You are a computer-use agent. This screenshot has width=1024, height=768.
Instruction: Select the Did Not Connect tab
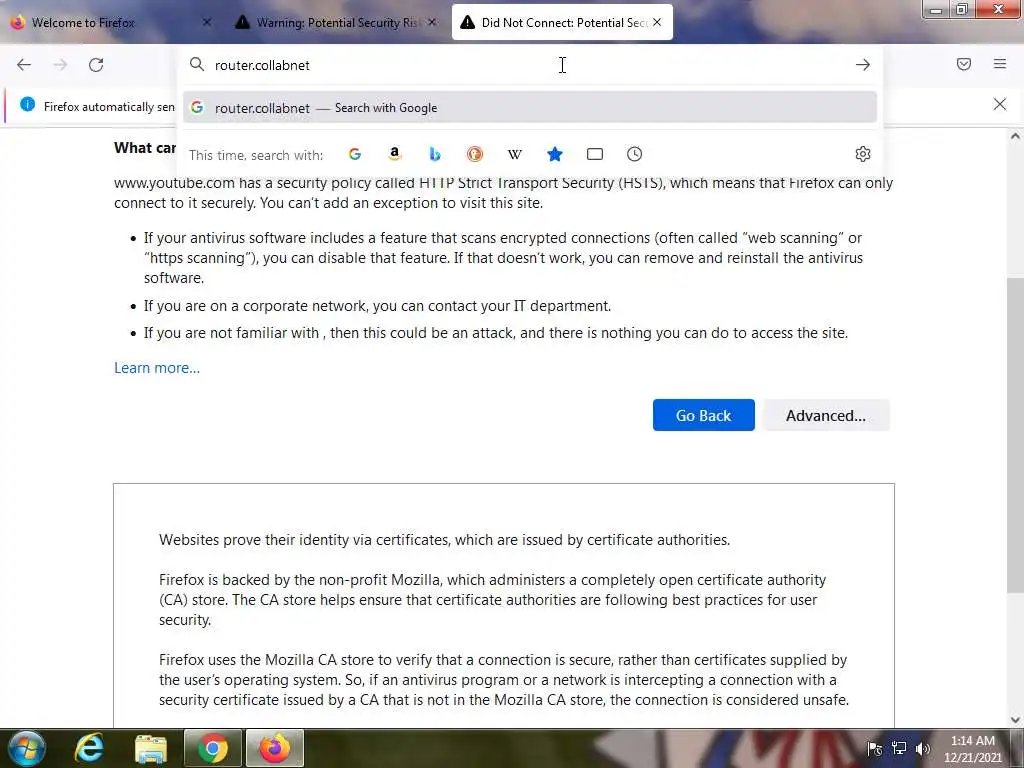click(x=562, y=22)
